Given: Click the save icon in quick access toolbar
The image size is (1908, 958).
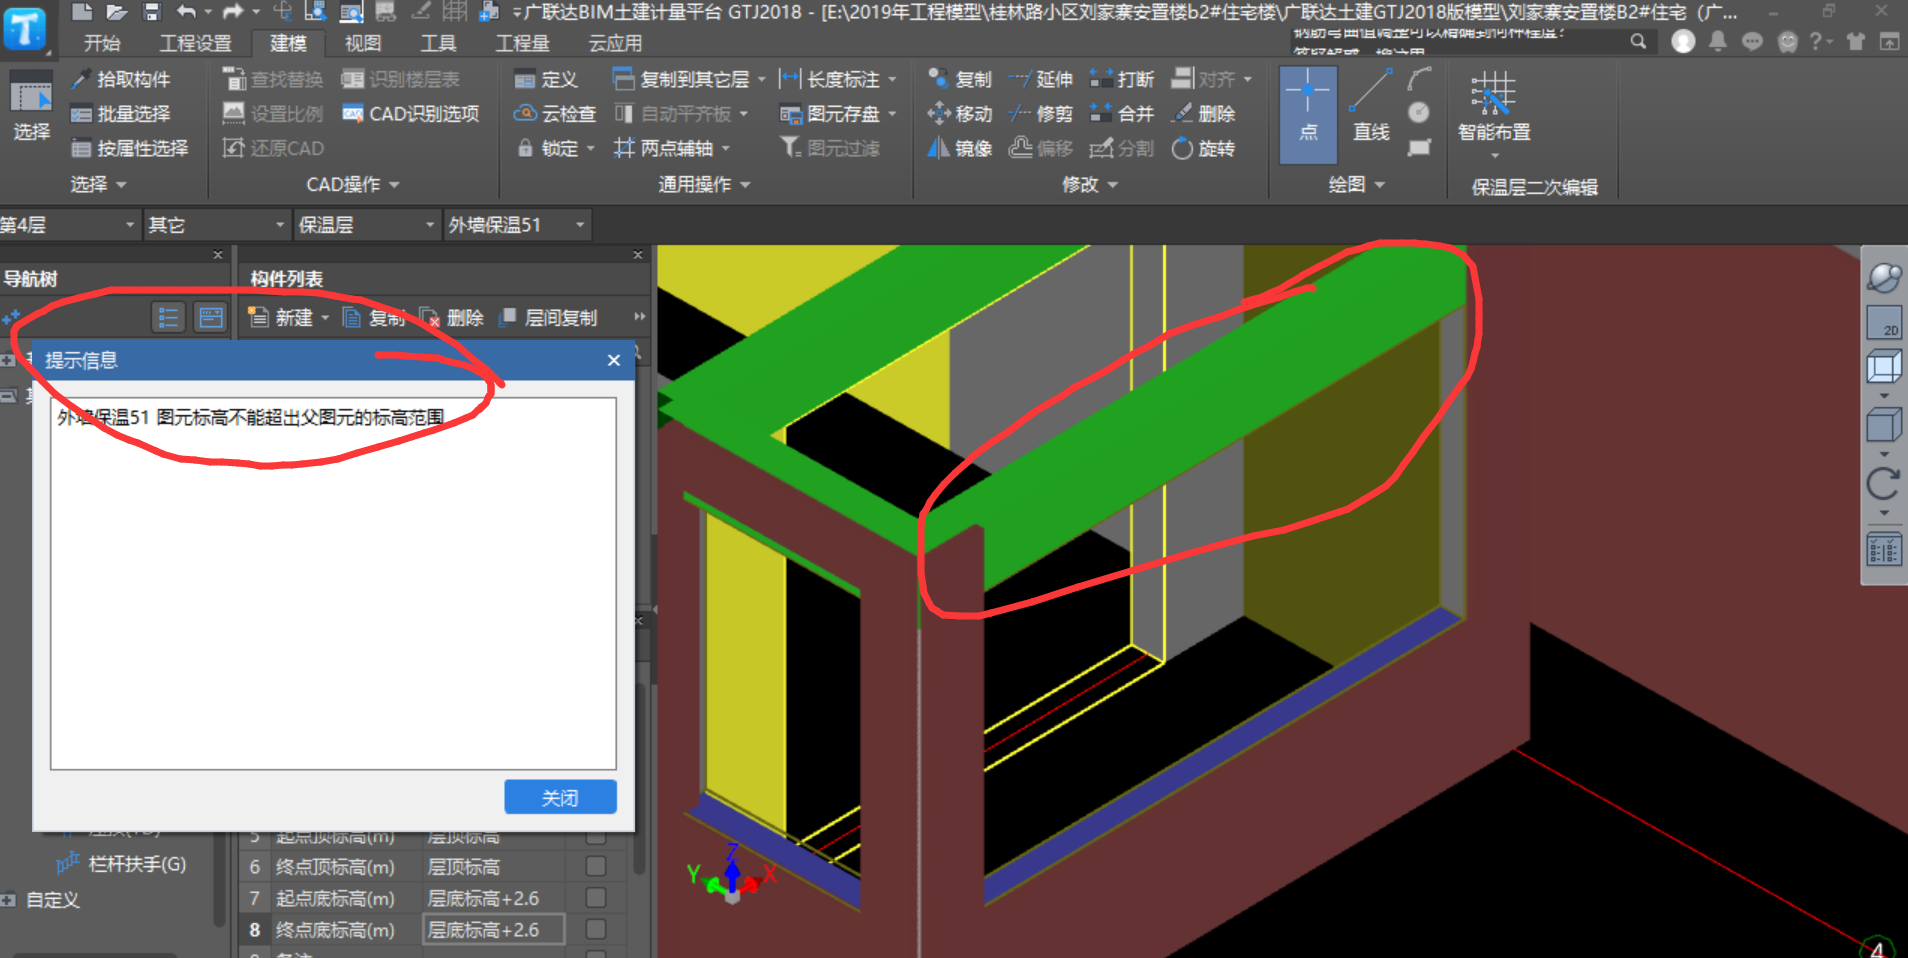Looking at the screenshot, I should tap(152, 12).
